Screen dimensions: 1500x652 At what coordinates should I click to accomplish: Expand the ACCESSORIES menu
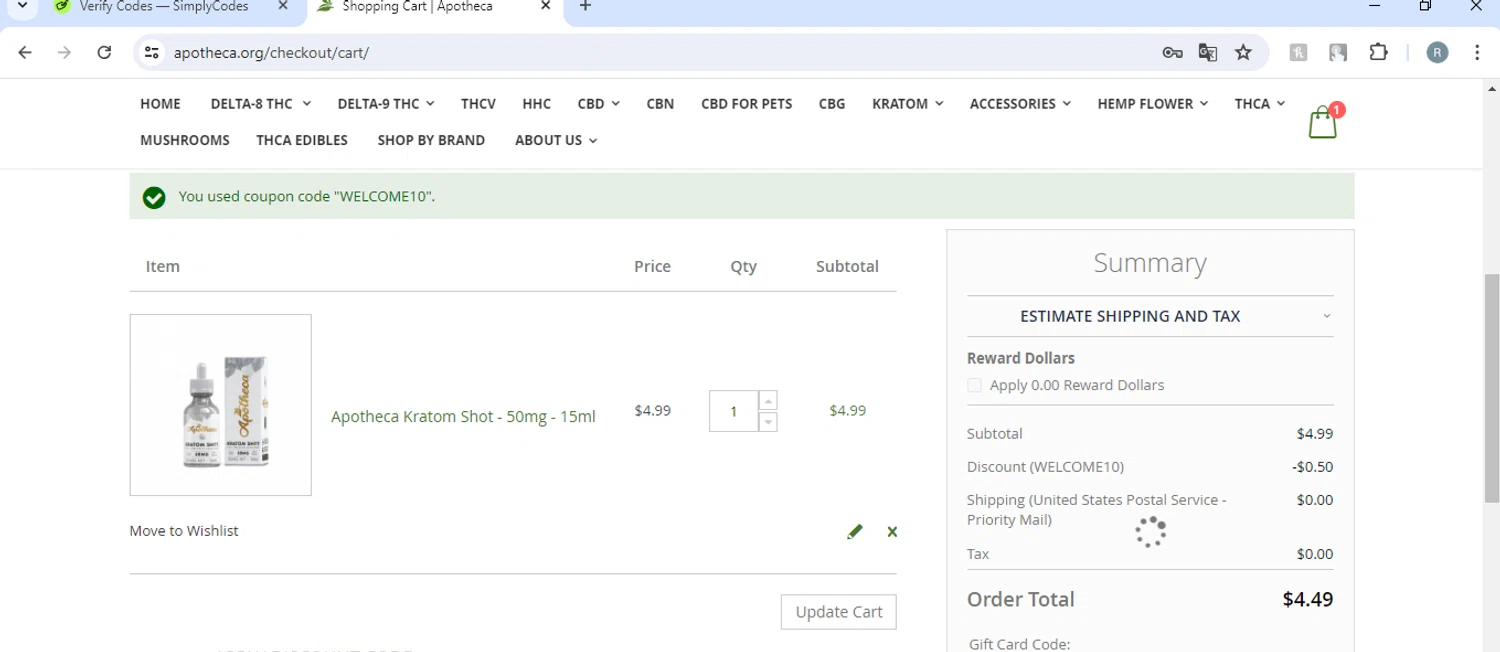pos(1020,104)
